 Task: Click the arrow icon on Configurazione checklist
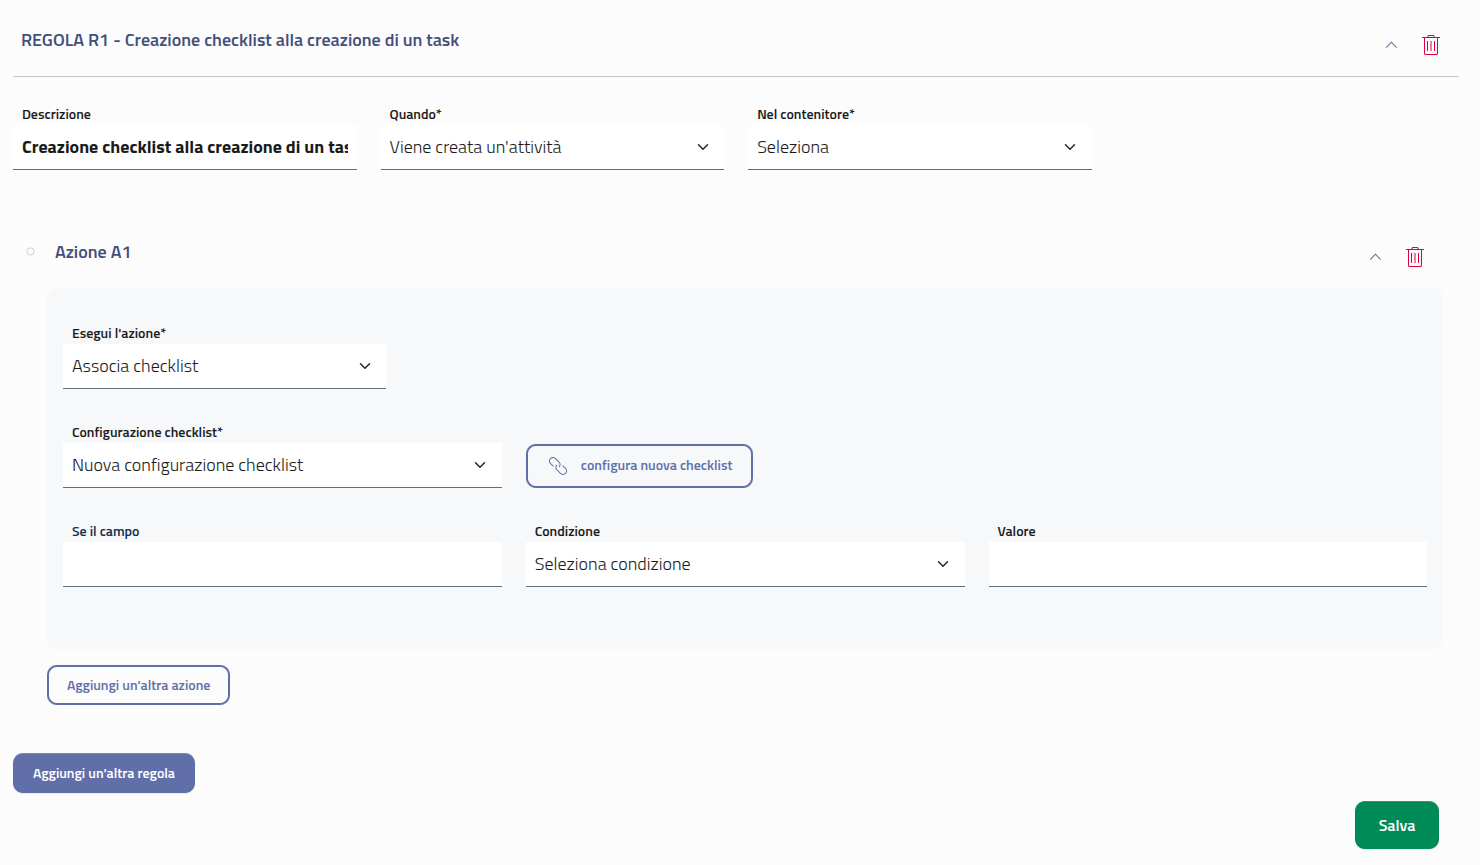(x=480, y=465)
